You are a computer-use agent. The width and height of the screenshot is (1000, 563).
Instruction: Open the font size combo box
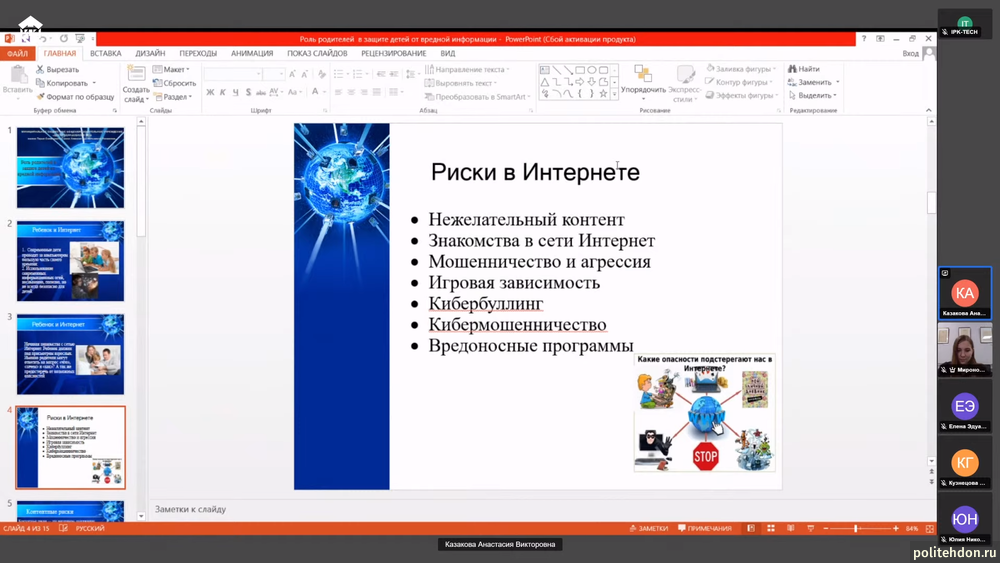pos(273,75)
